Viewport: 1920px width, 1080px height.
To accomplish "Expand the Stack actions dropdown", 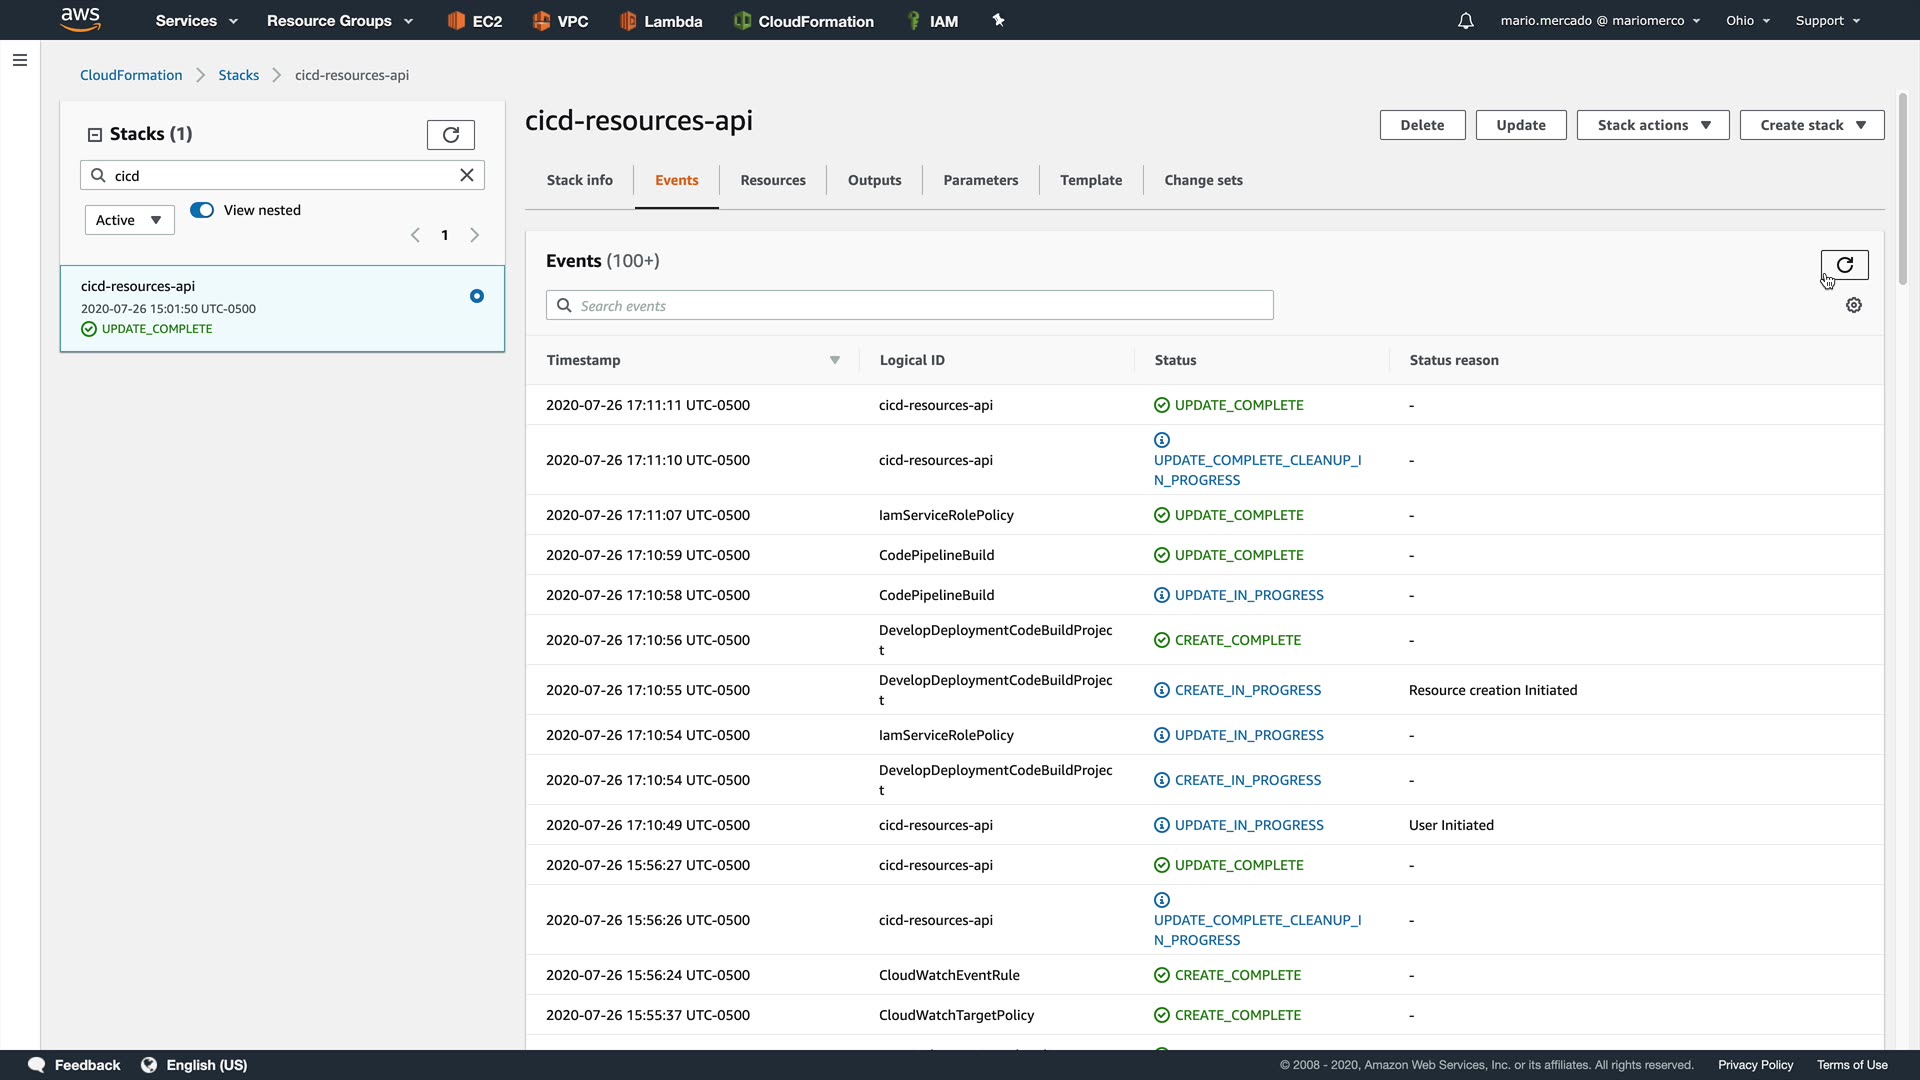I will pos(1652,125).
